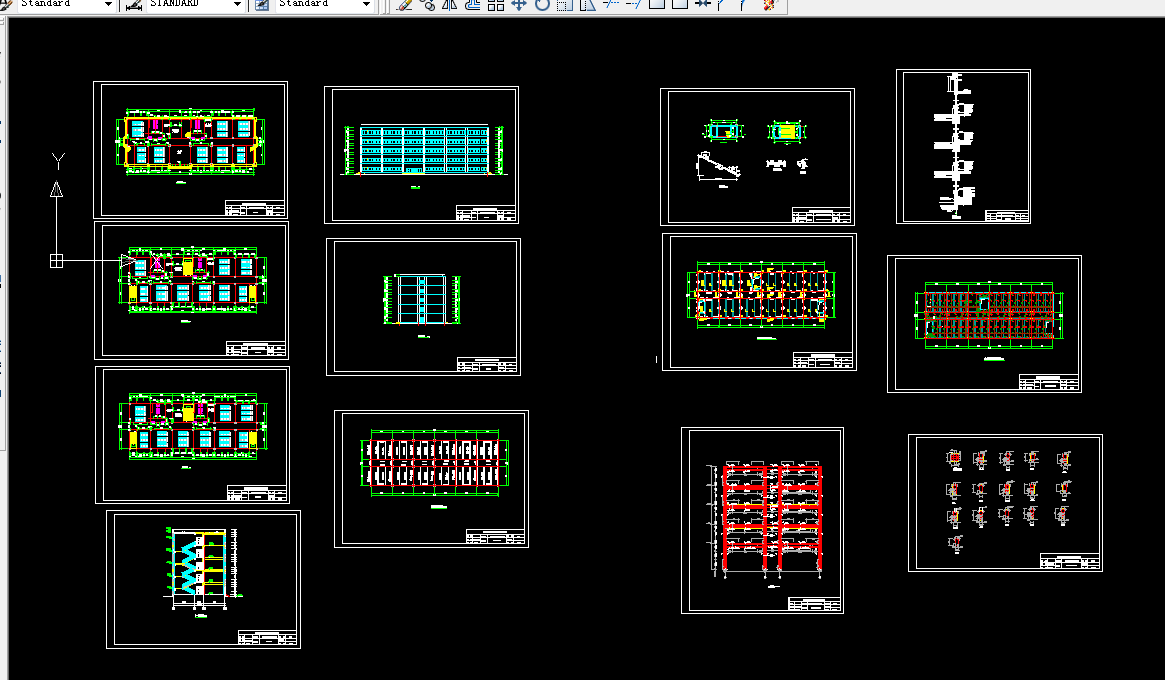Pick the stair plan details sheet with two small plans
This screenshot has width=1165, height=680.
coord(757,157)
